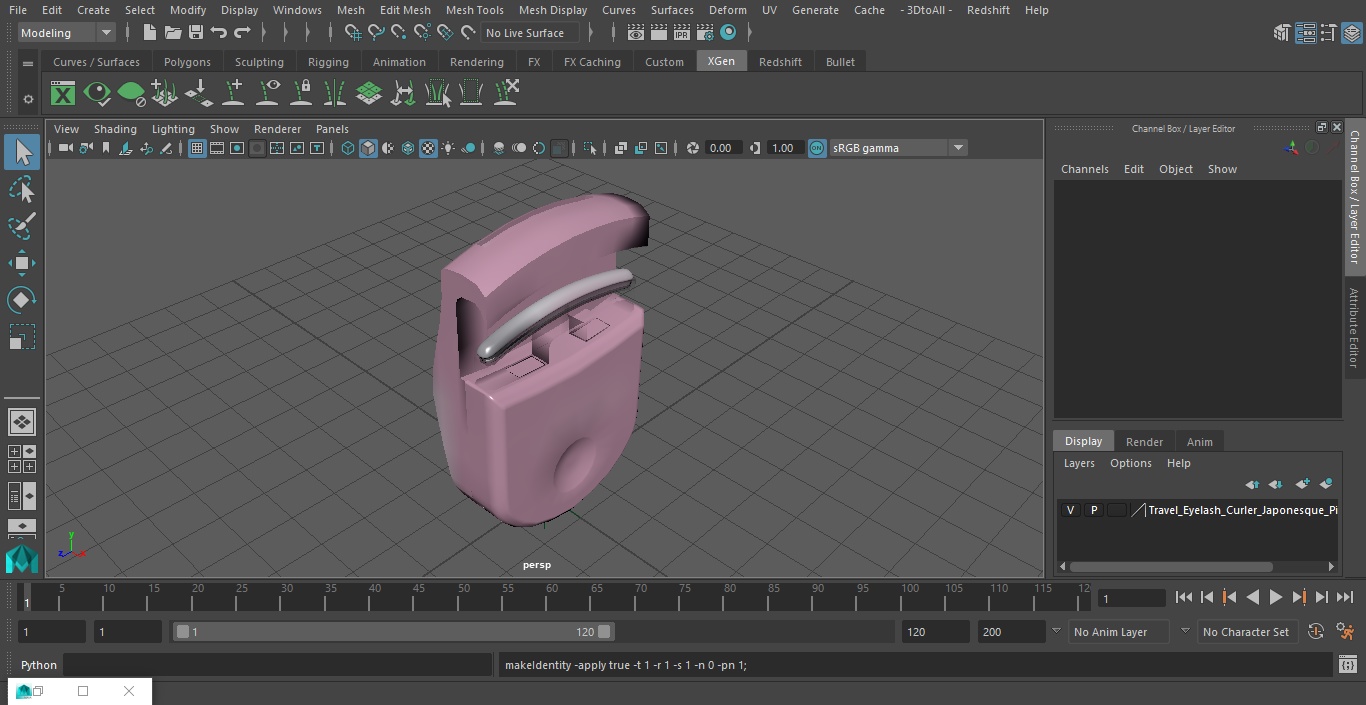
Task: Open the XGen window shelf icon
Action: [x=63, y=94]
